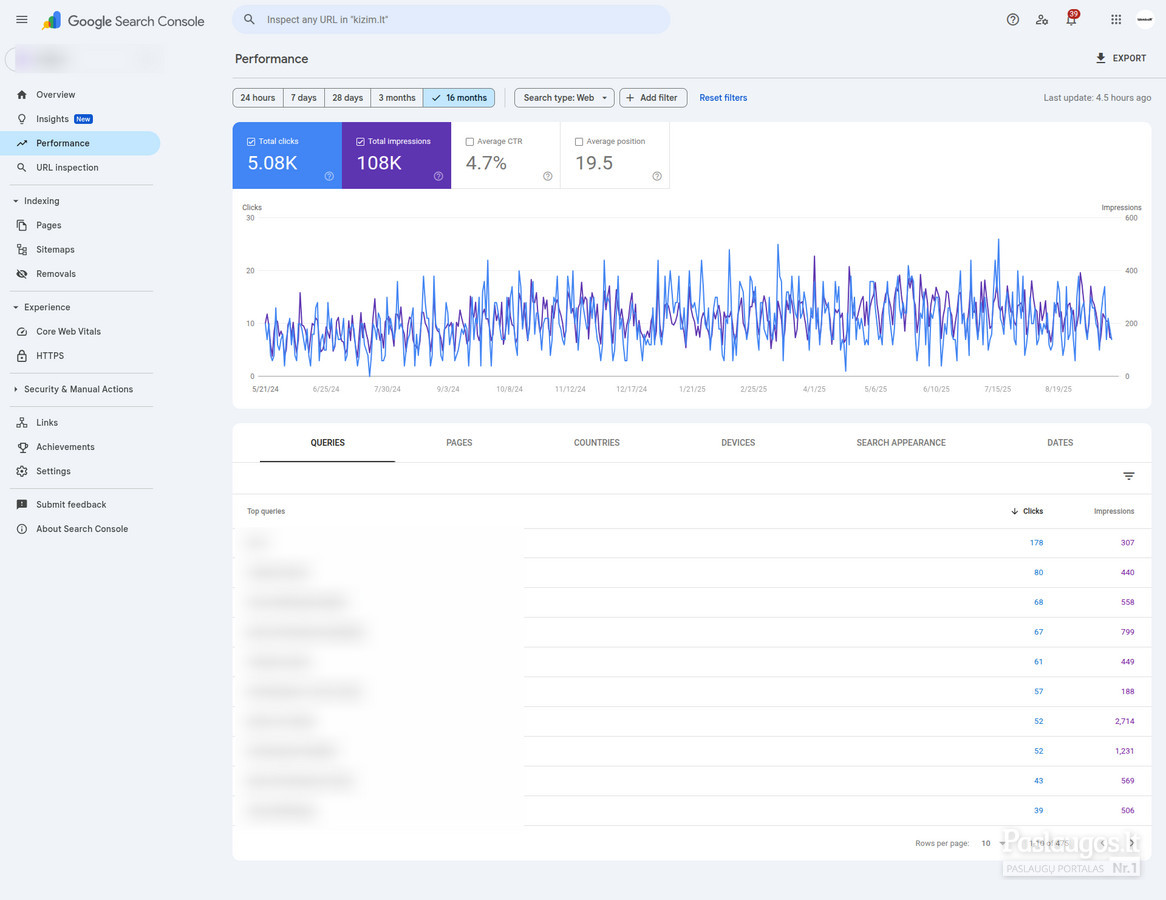Collapse the Indexing section
Screen dimensions: 1166x900
(16, 201)
